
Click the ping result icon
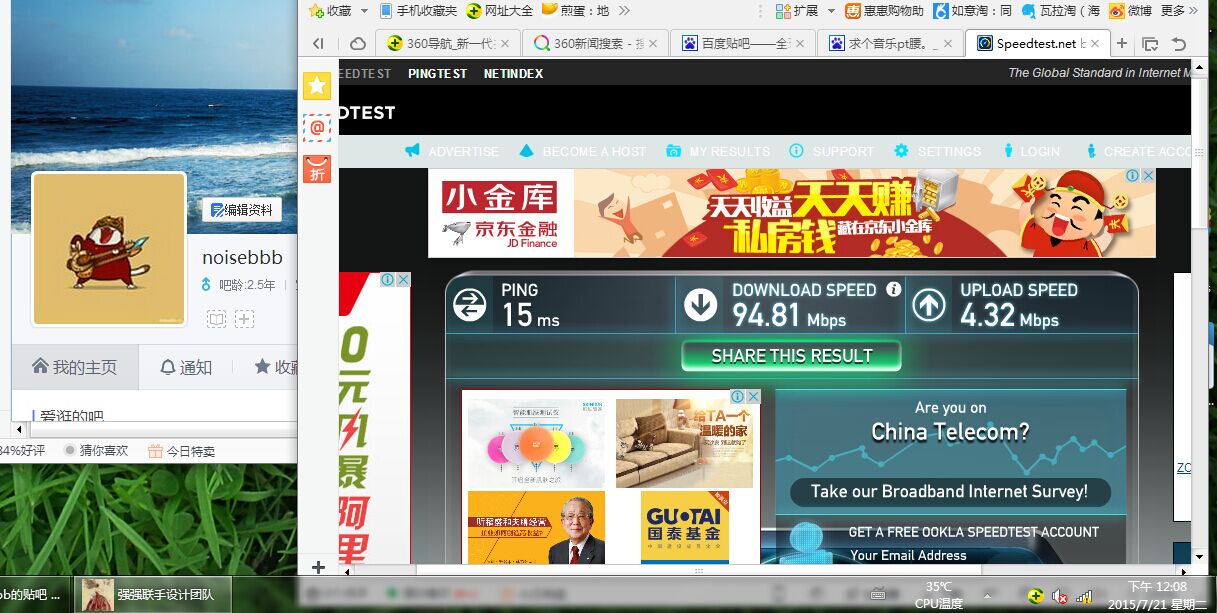[x=469, y=305]
